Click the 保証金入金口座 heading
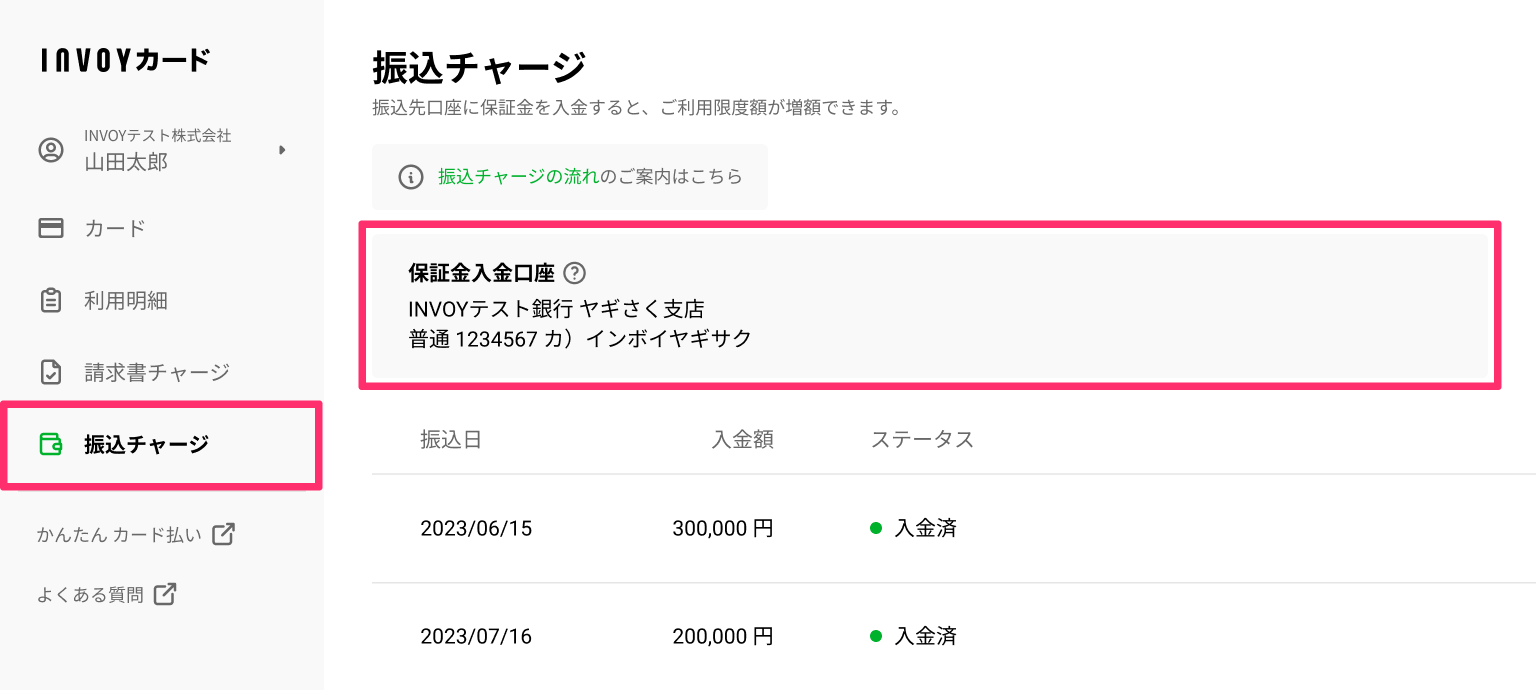 point(482,272)
